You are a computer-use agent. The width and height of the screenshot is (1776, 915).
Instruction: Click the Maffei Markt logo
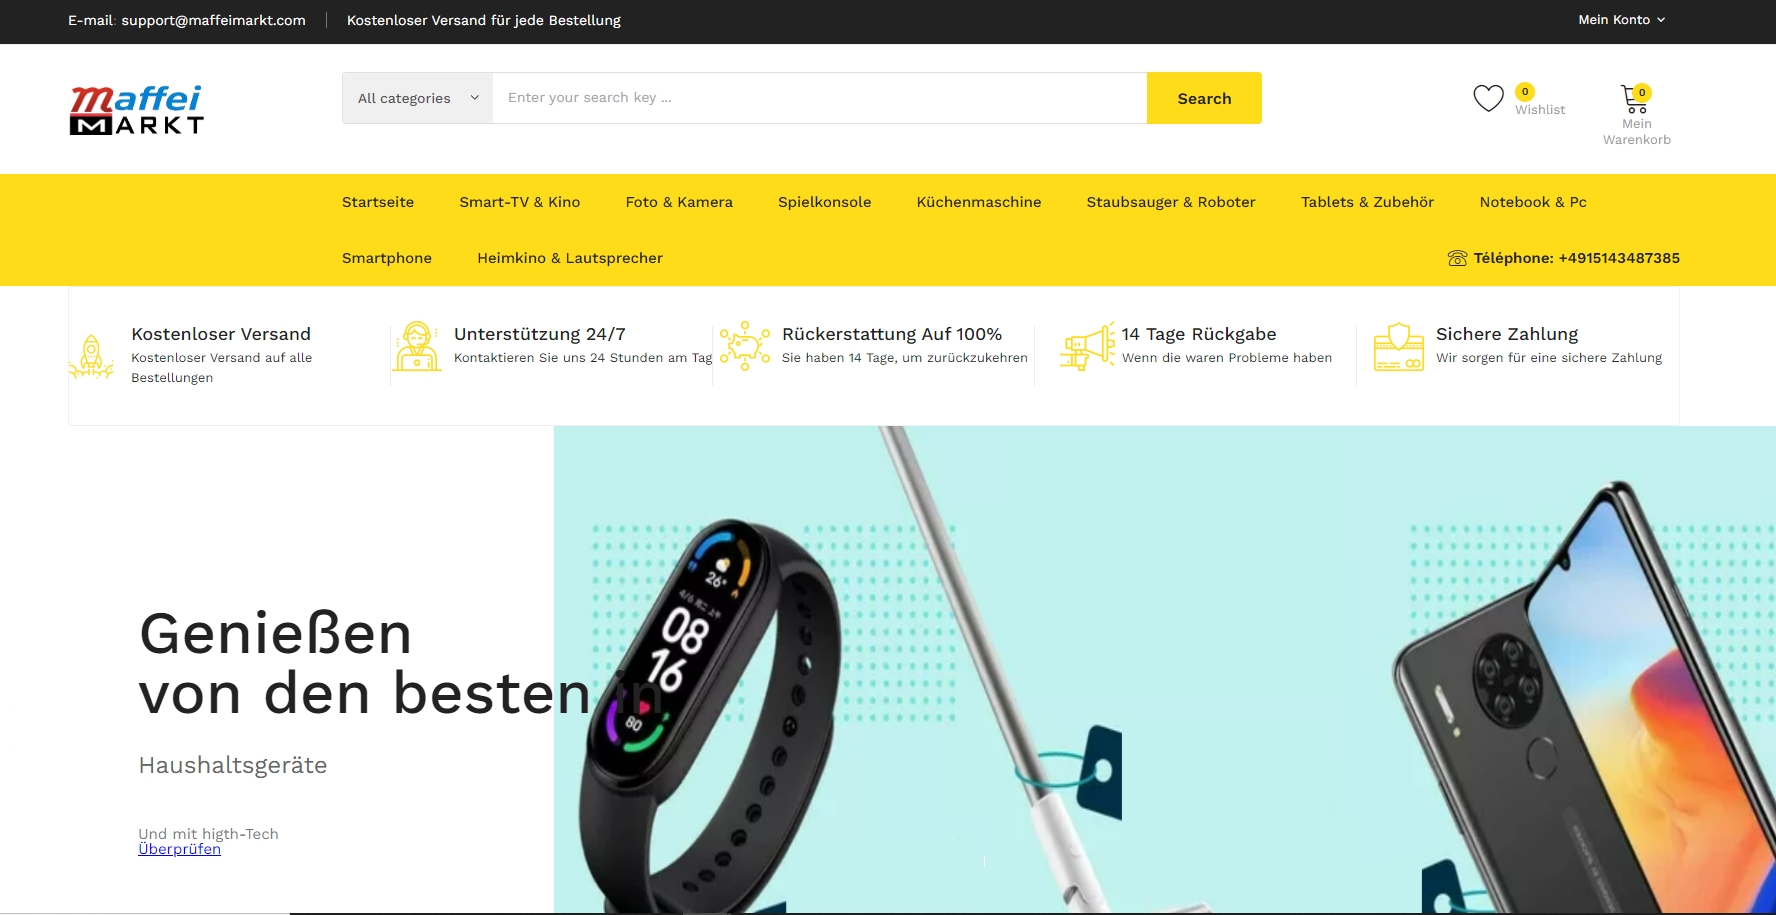(x=137, y=109)
